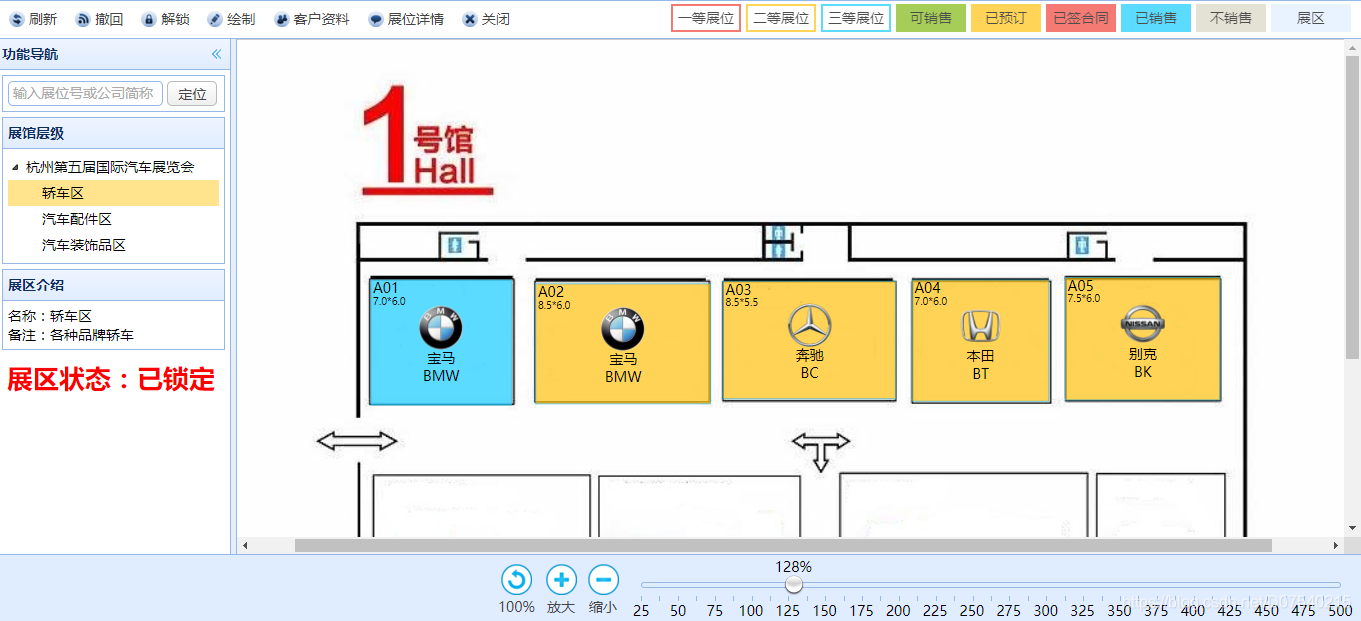Click the 撤回 undo toolbar button
This screenshot has width=1361, height=621.
click(100, 19)
